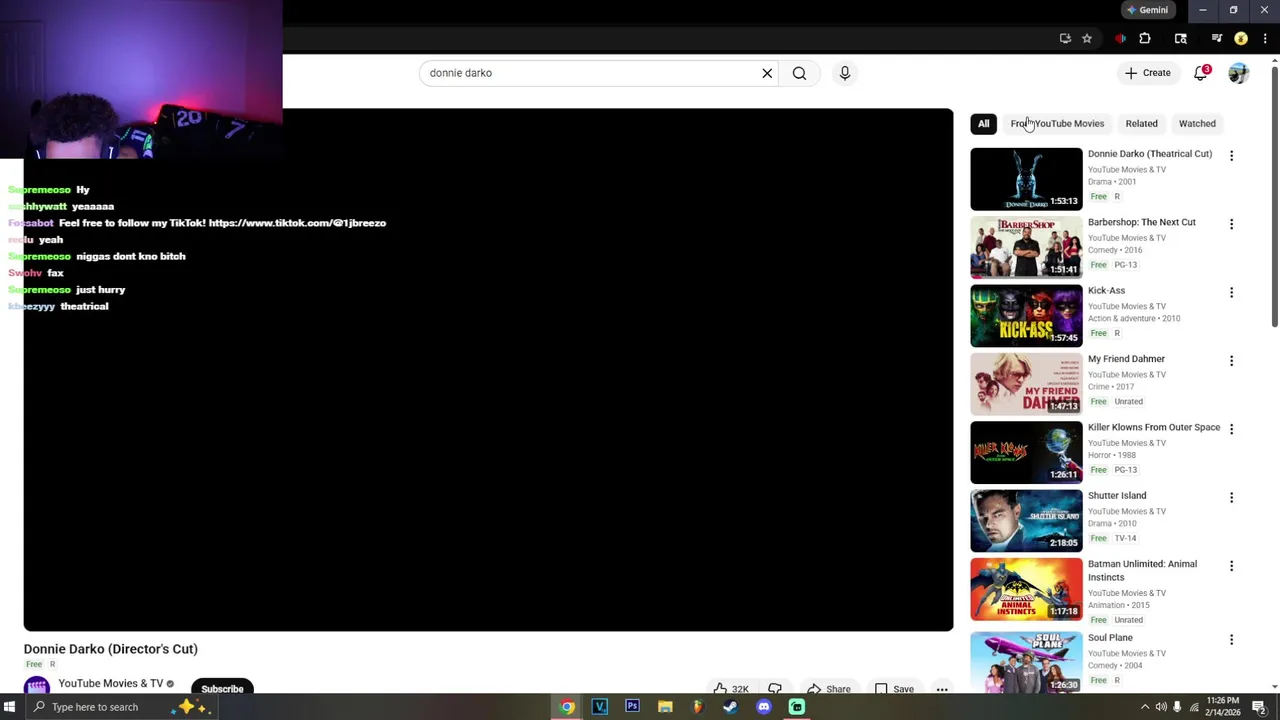Open YouTube notifications bell
The height and width of the screenshot is (720, 1280).
tap(1201, 73)
